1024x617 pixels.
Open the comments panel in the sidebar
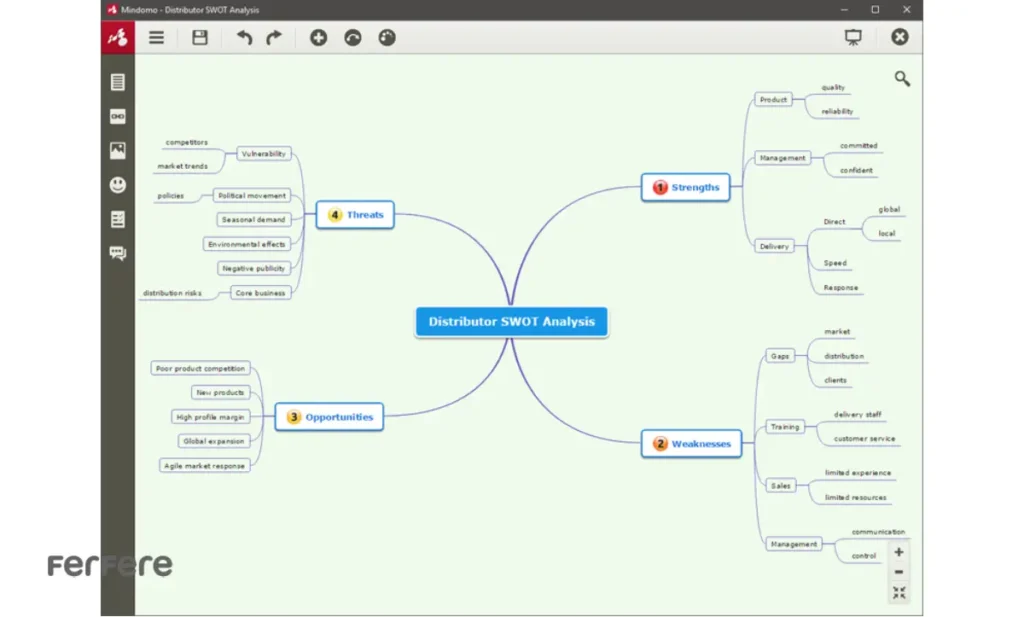click(x=118, y=253)
